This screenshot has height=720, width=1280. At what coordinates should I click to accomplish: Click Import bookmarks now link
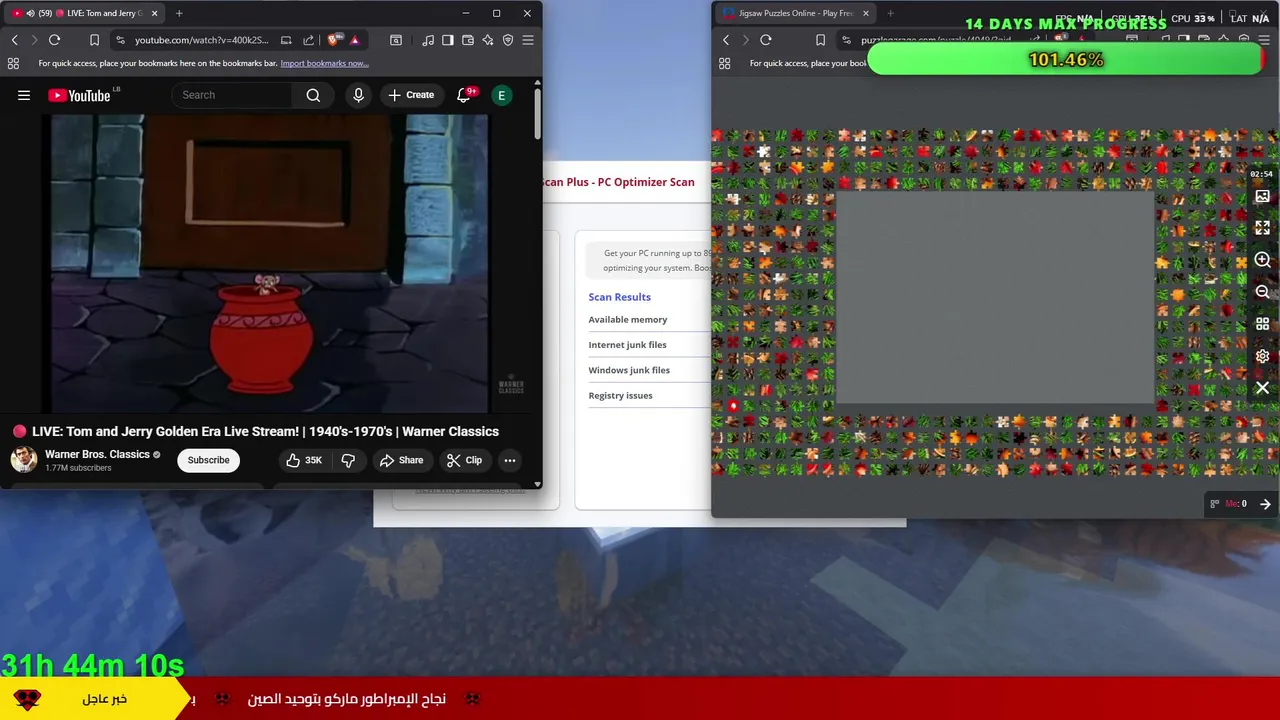tap(324, 63)
